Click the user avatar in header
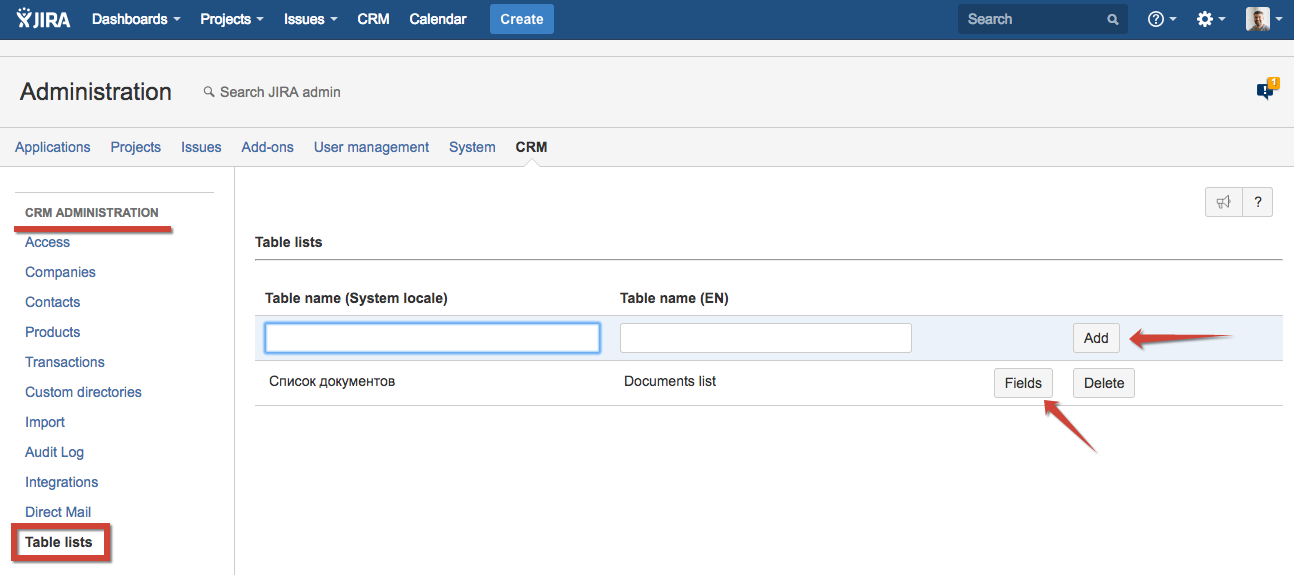The image size is (1294, 575). coord(1258,19)
